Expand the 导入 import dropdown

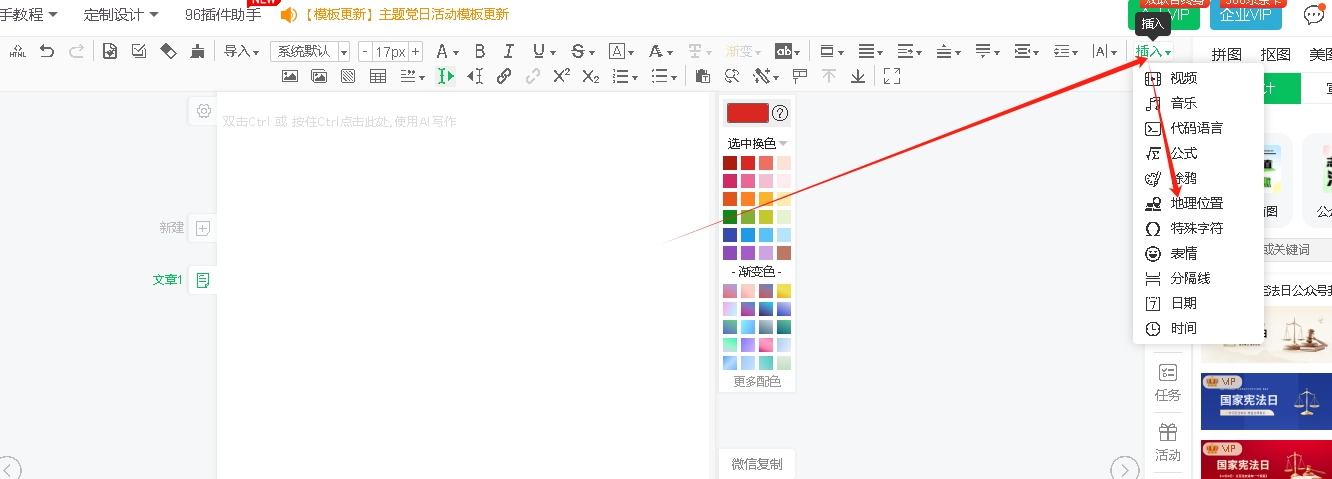point(241,51)
